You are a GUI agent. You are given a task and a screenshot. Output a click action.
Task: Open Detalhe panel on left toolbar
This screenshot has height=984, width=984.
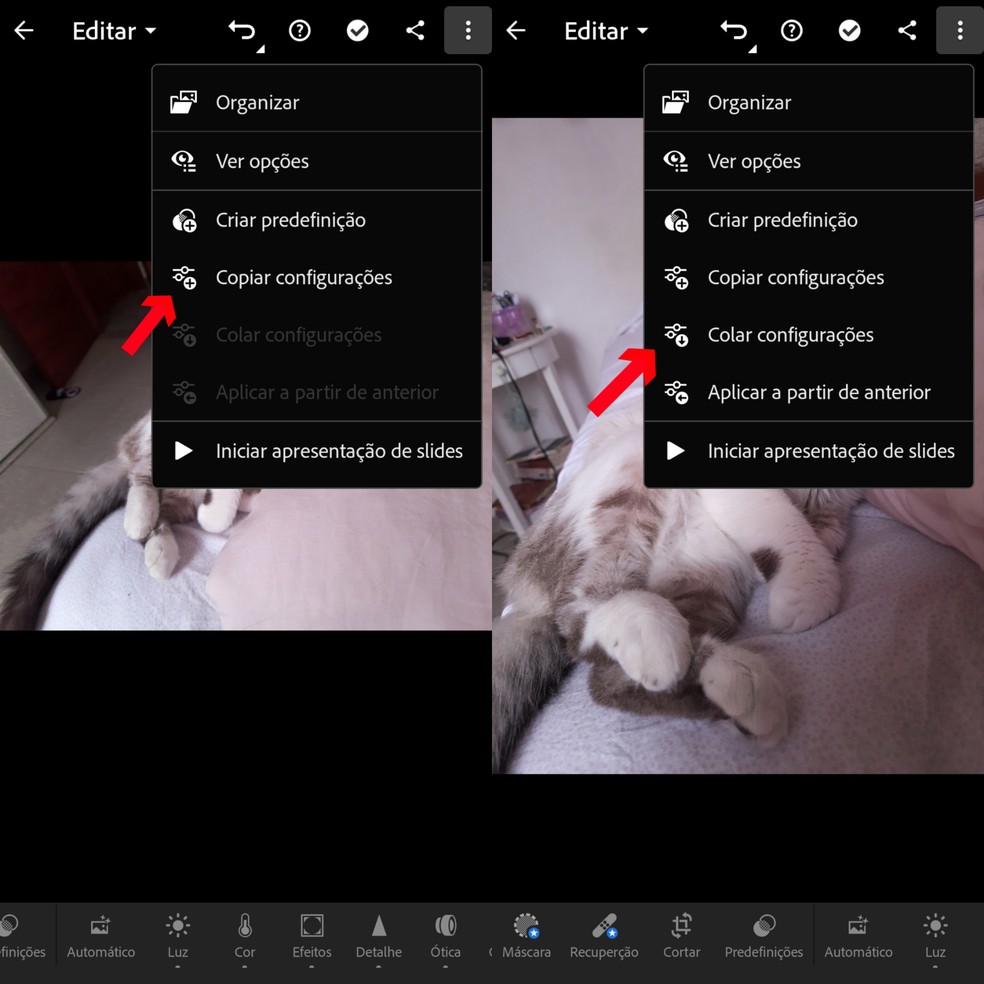pyautogui.click(x=378, y=936)
